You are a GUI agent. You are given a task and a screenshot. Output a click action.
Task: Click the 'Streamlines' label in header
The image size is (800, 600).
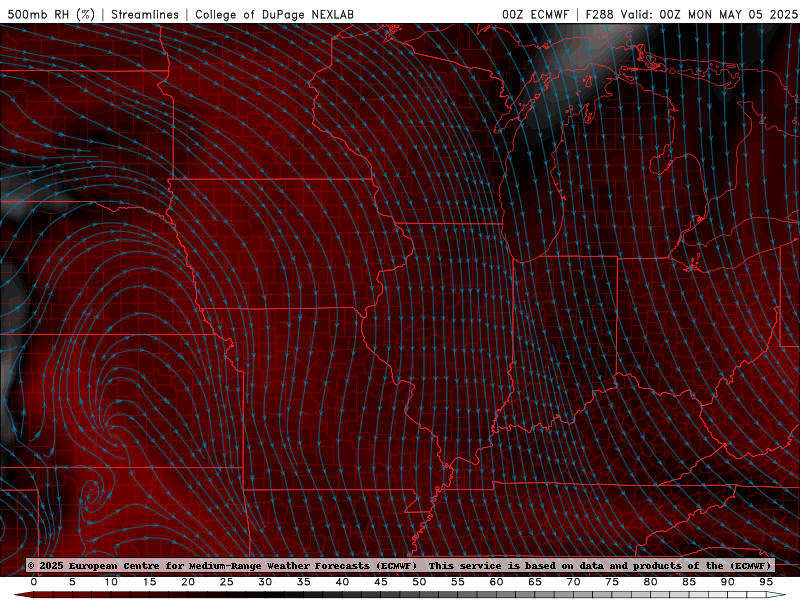[145, 14]
